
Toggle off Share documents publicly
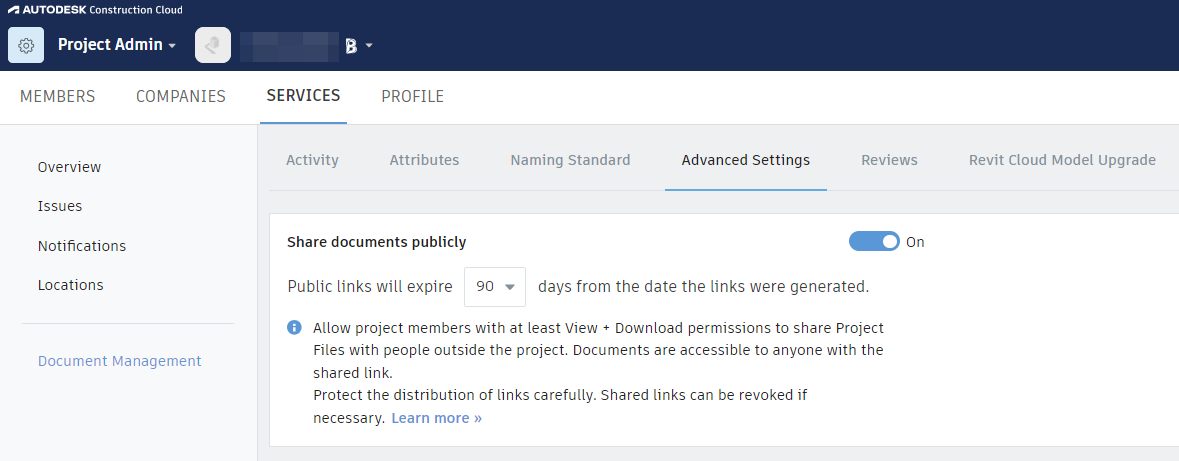[x=874, y=241]
